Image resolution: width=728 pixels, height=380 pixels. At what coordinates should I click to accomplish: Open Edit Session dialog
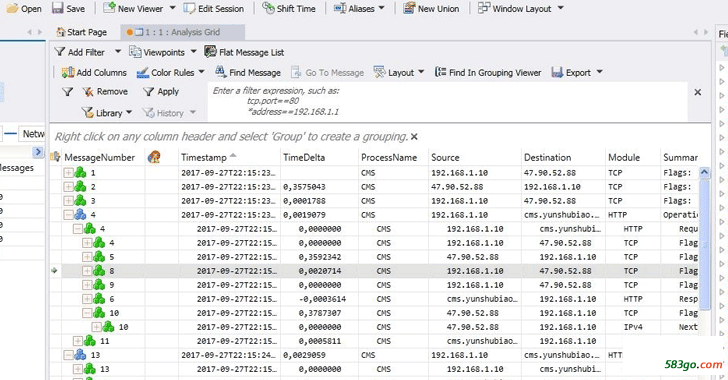(x=214, y=8)
